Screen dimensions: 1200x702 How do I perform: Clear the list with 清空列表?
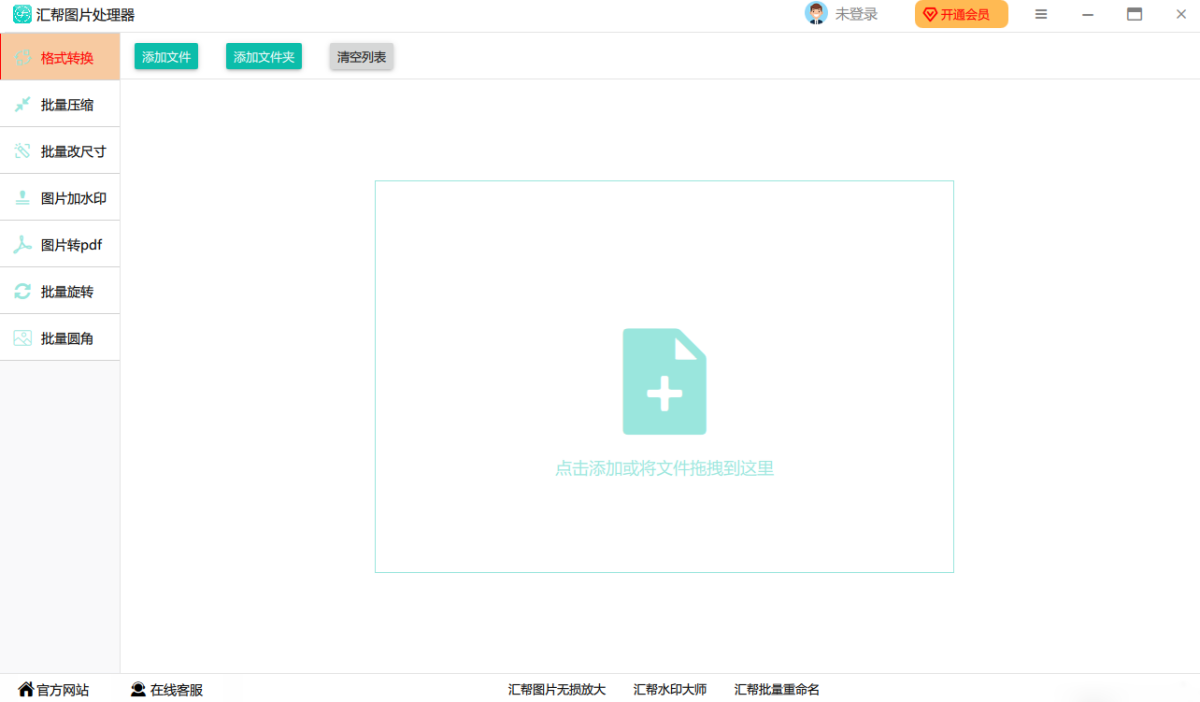click(361, 57)
